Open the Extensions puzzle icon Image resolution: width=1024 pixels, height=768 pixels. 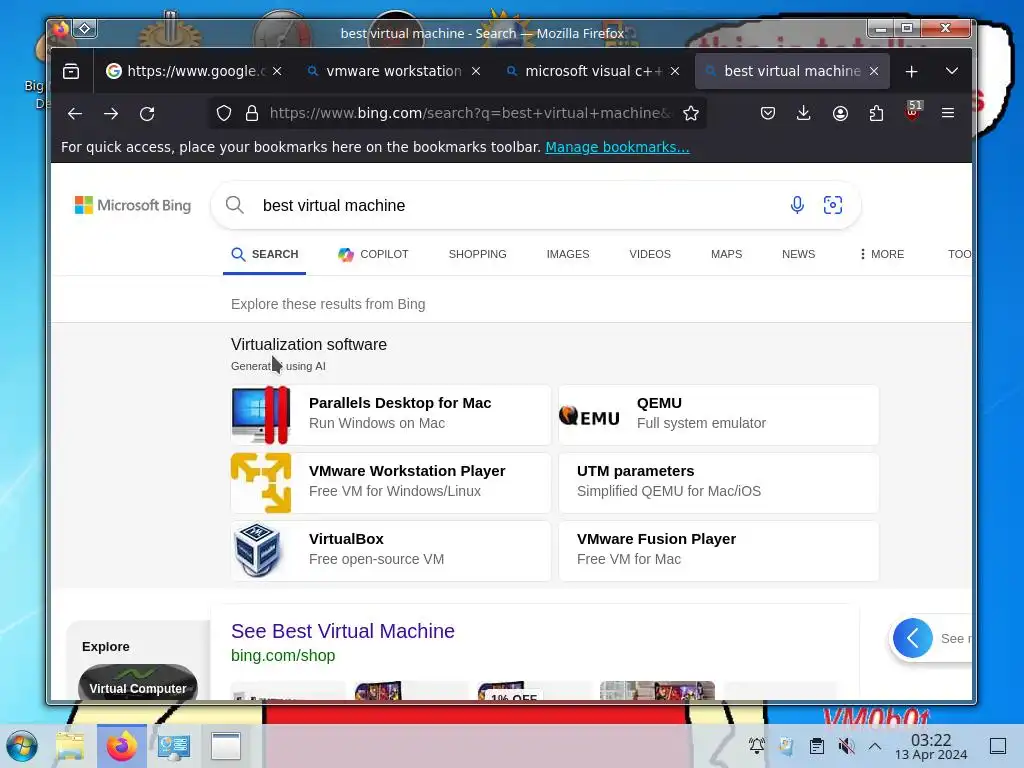[876, 114]
